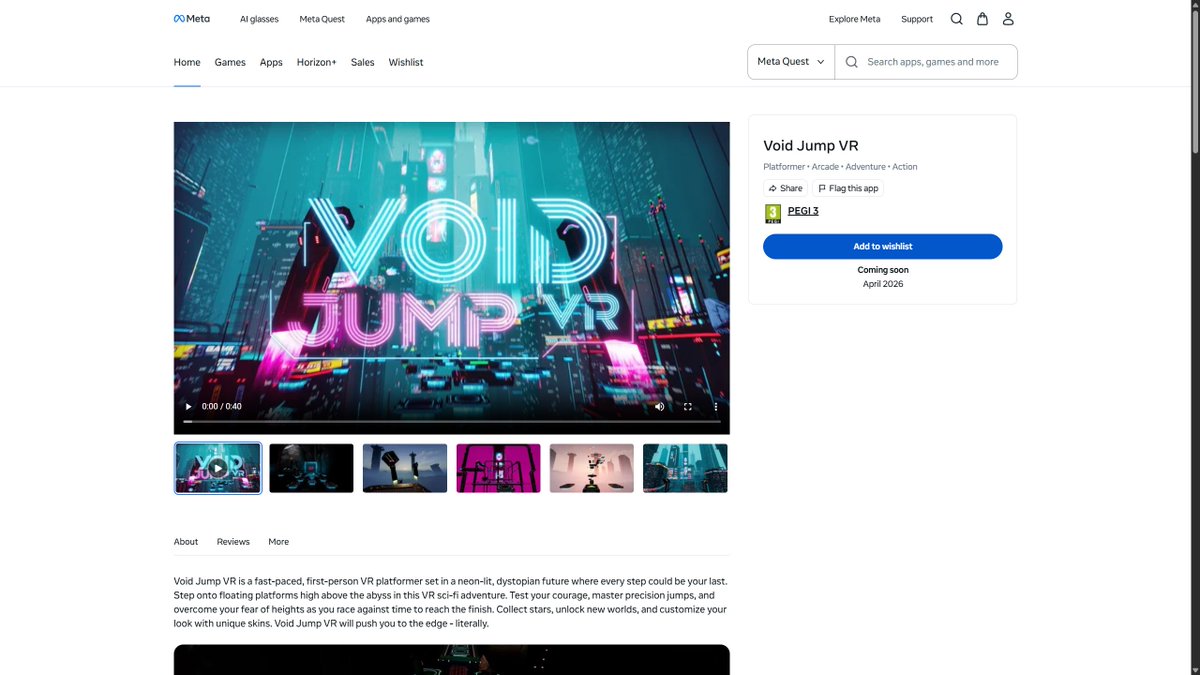Viewport: 1200px width, 675px height.
Task: Select the sixth teal city screenshot thumbnail
Action: (685, 468)
